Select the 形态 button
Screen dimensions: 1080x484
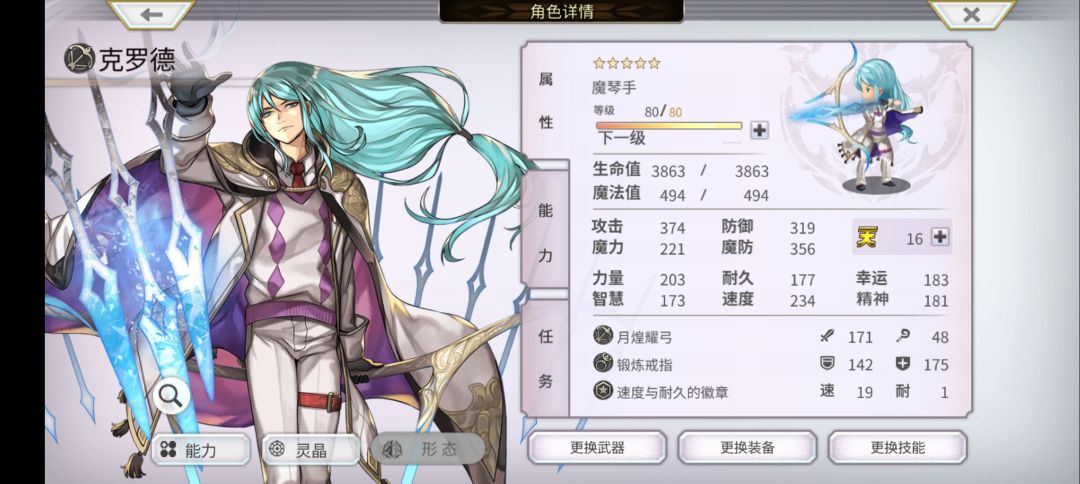click(x=428, y=450)
